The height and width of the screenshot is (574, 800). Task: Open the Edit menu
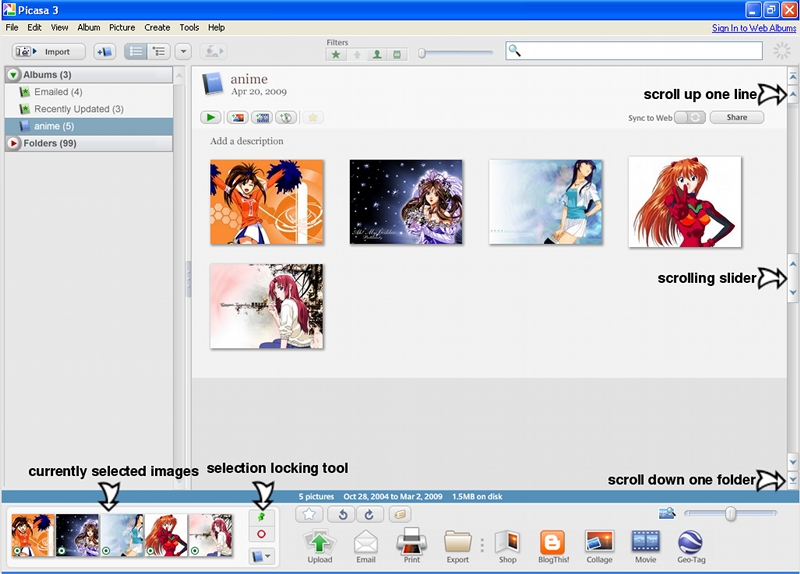click(x=34, y=28)
